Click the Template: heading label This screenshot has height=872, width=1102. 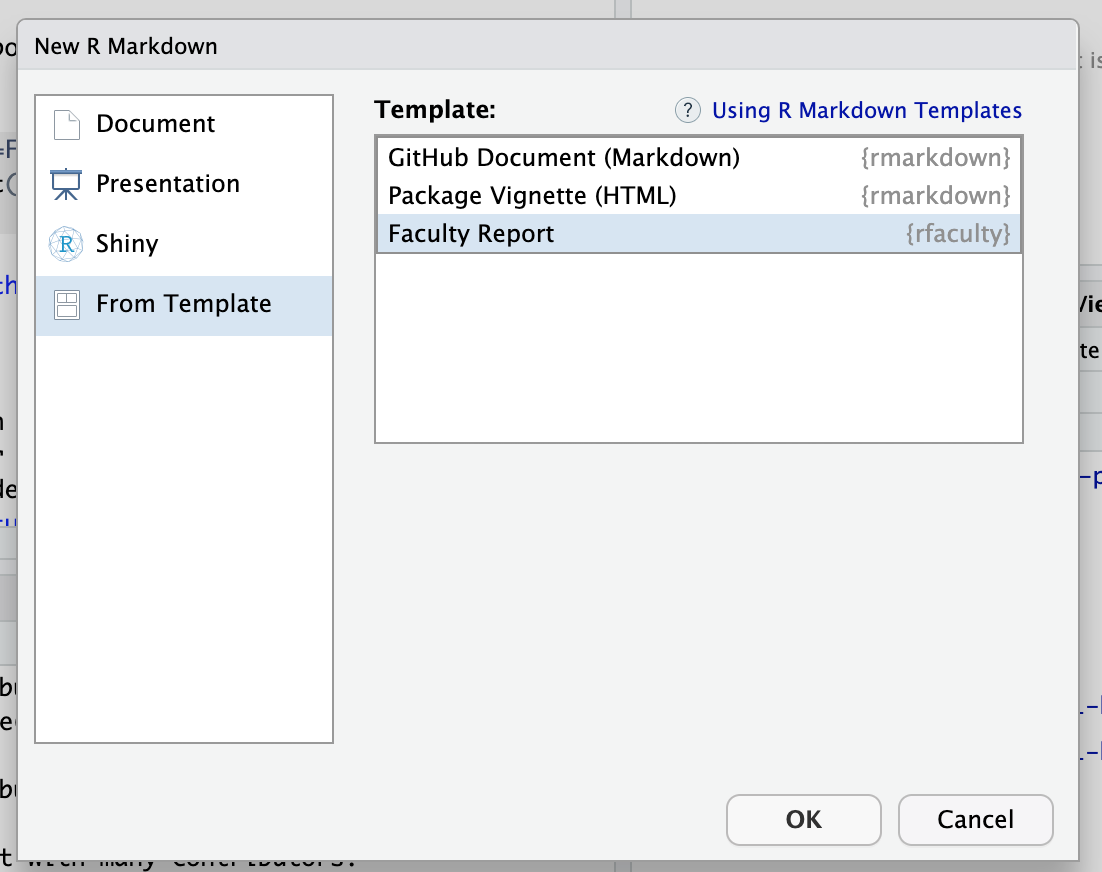click(434, 110)
